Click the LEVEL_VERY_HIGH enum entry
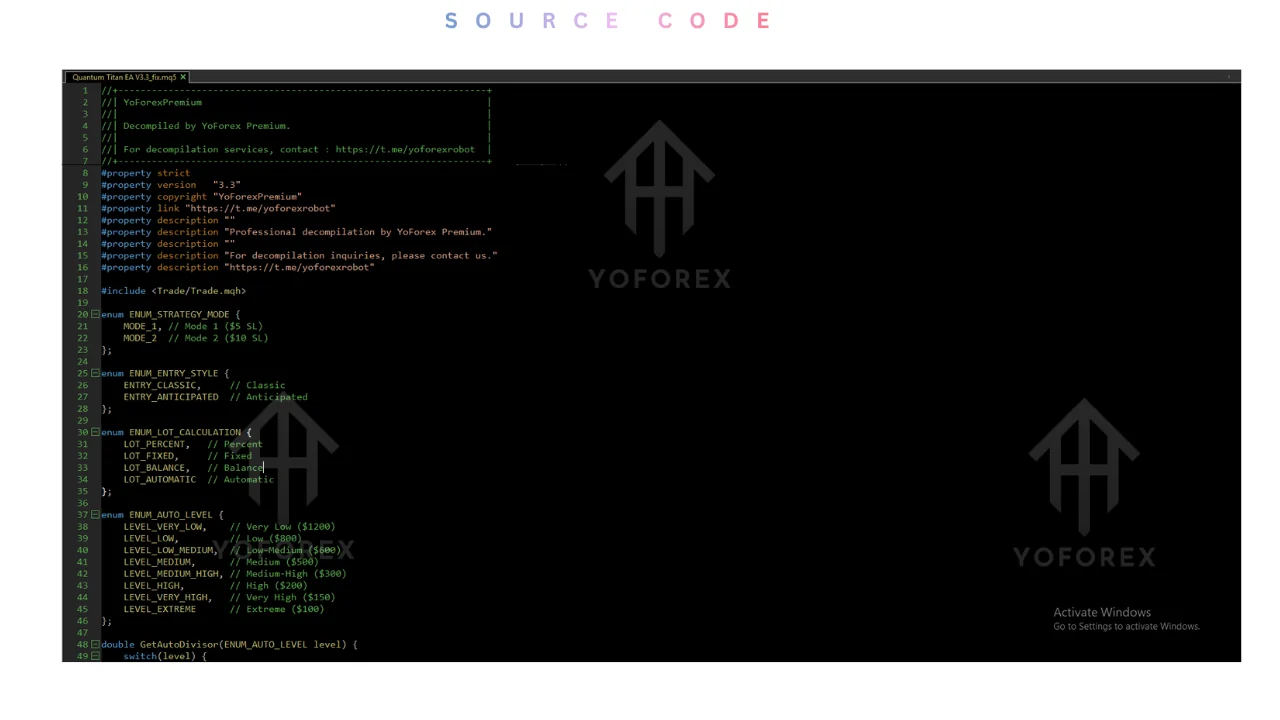 click(167, 597)
